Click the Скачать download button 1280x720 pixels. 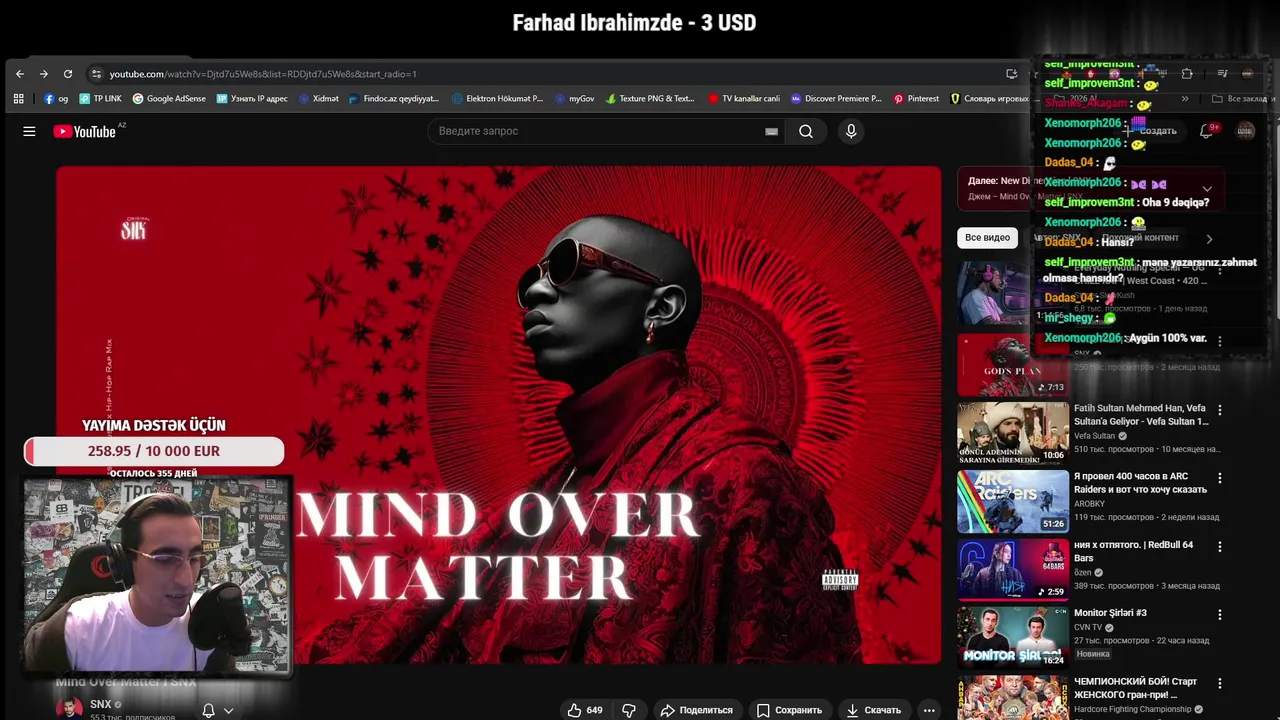point(874,710)
